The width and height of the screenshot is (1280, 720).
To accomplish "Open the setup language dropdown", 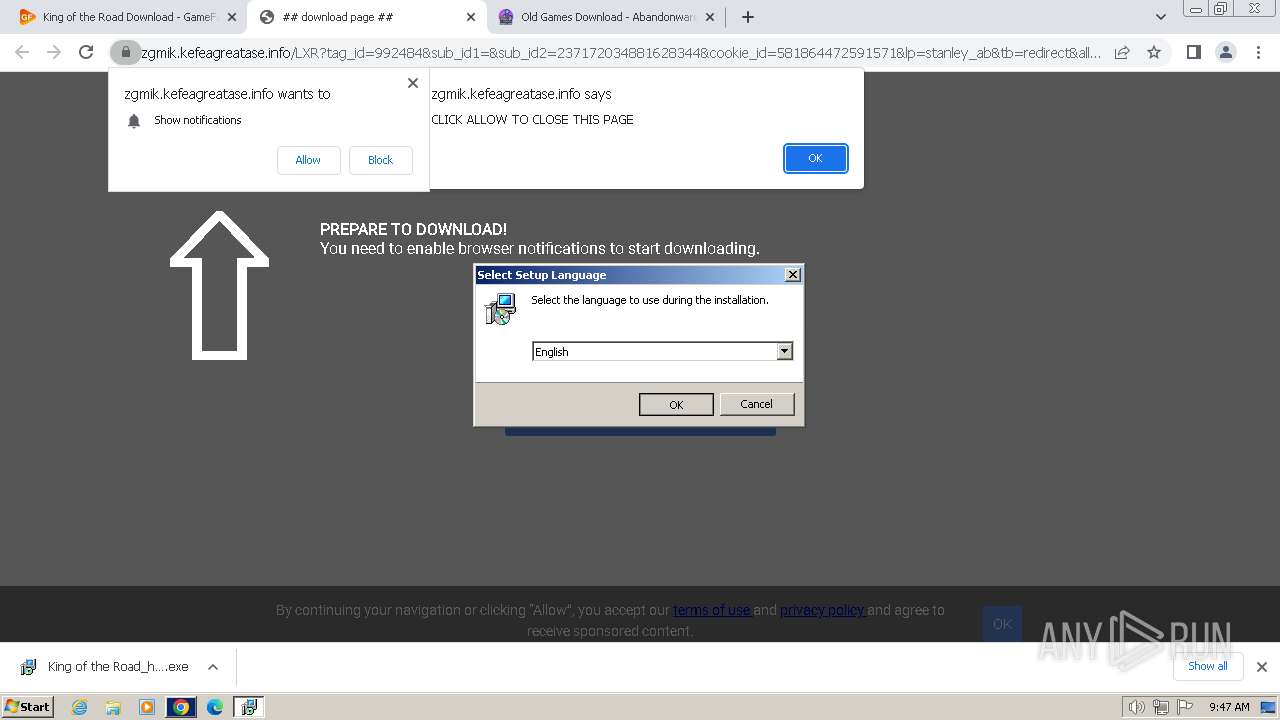I will coord(785,351).
